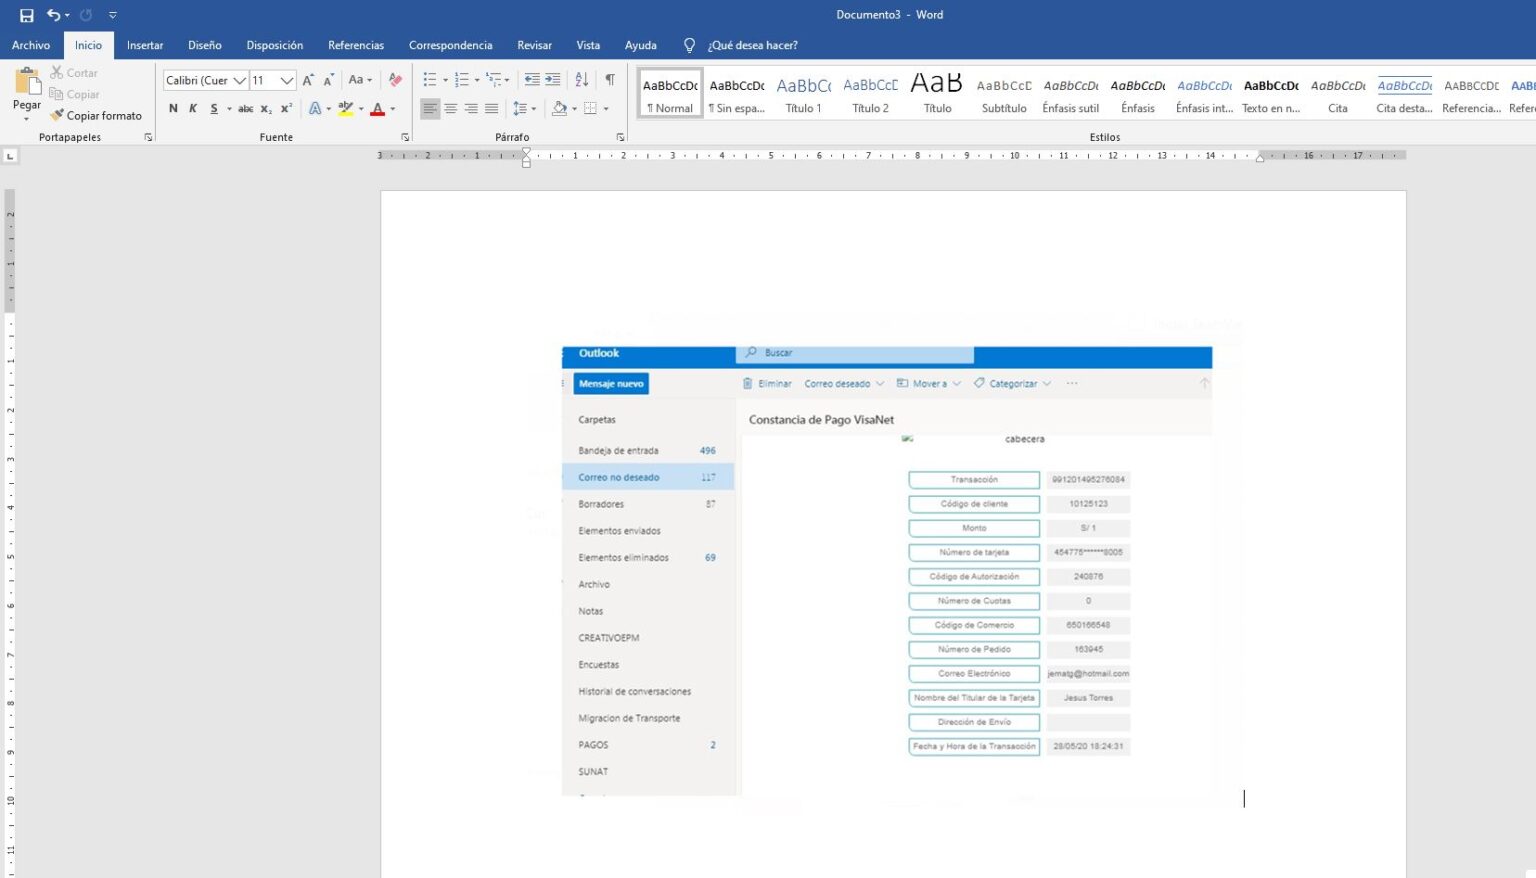Apply text effects with the glowing A icon

[x=315, y=108]
